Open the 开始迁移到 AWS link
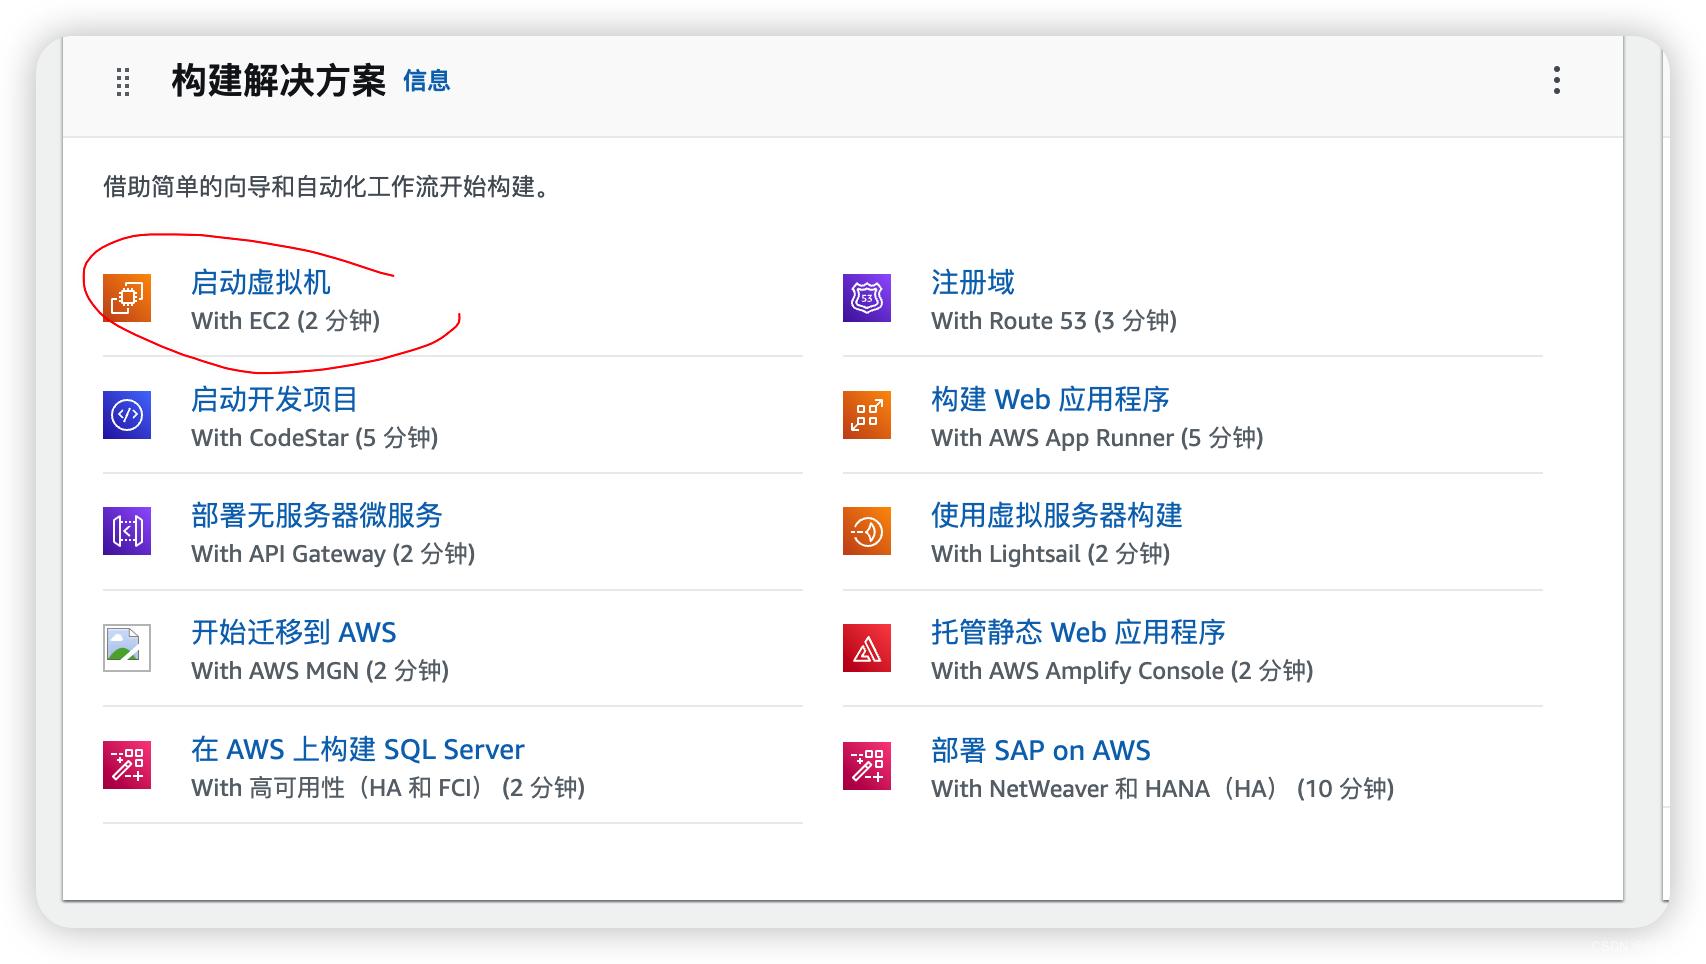Viewport: 1706px width, 964px height. point(294,632)
